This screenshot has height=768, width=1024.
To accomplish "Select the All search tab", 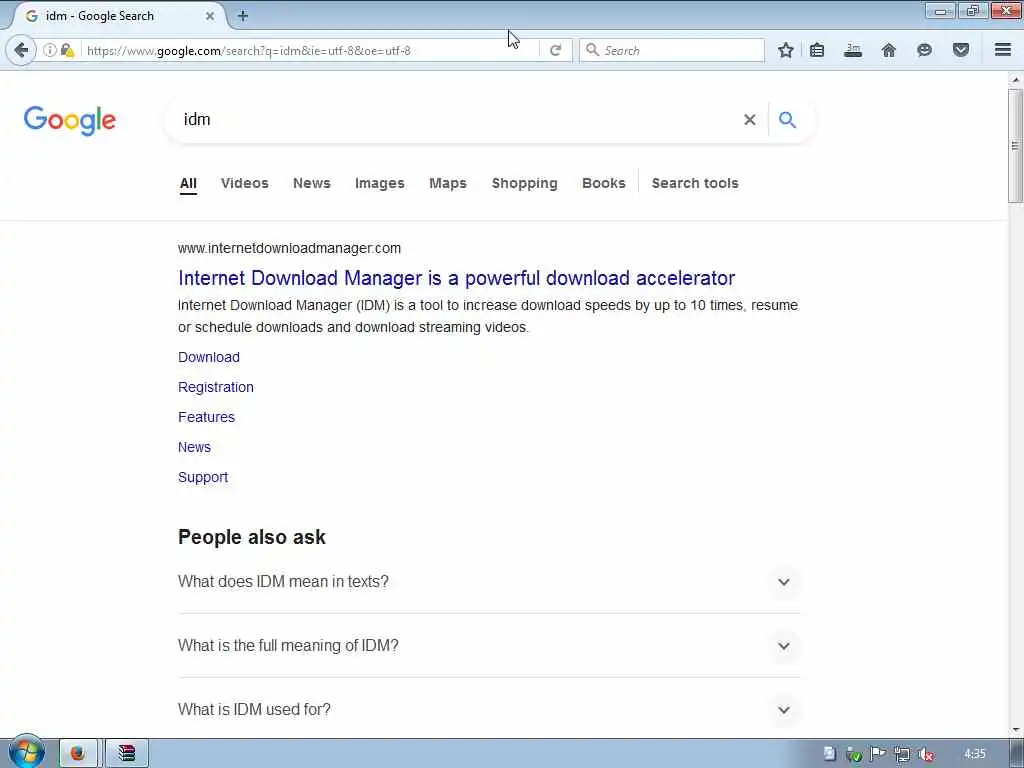I will coord(188,184).
